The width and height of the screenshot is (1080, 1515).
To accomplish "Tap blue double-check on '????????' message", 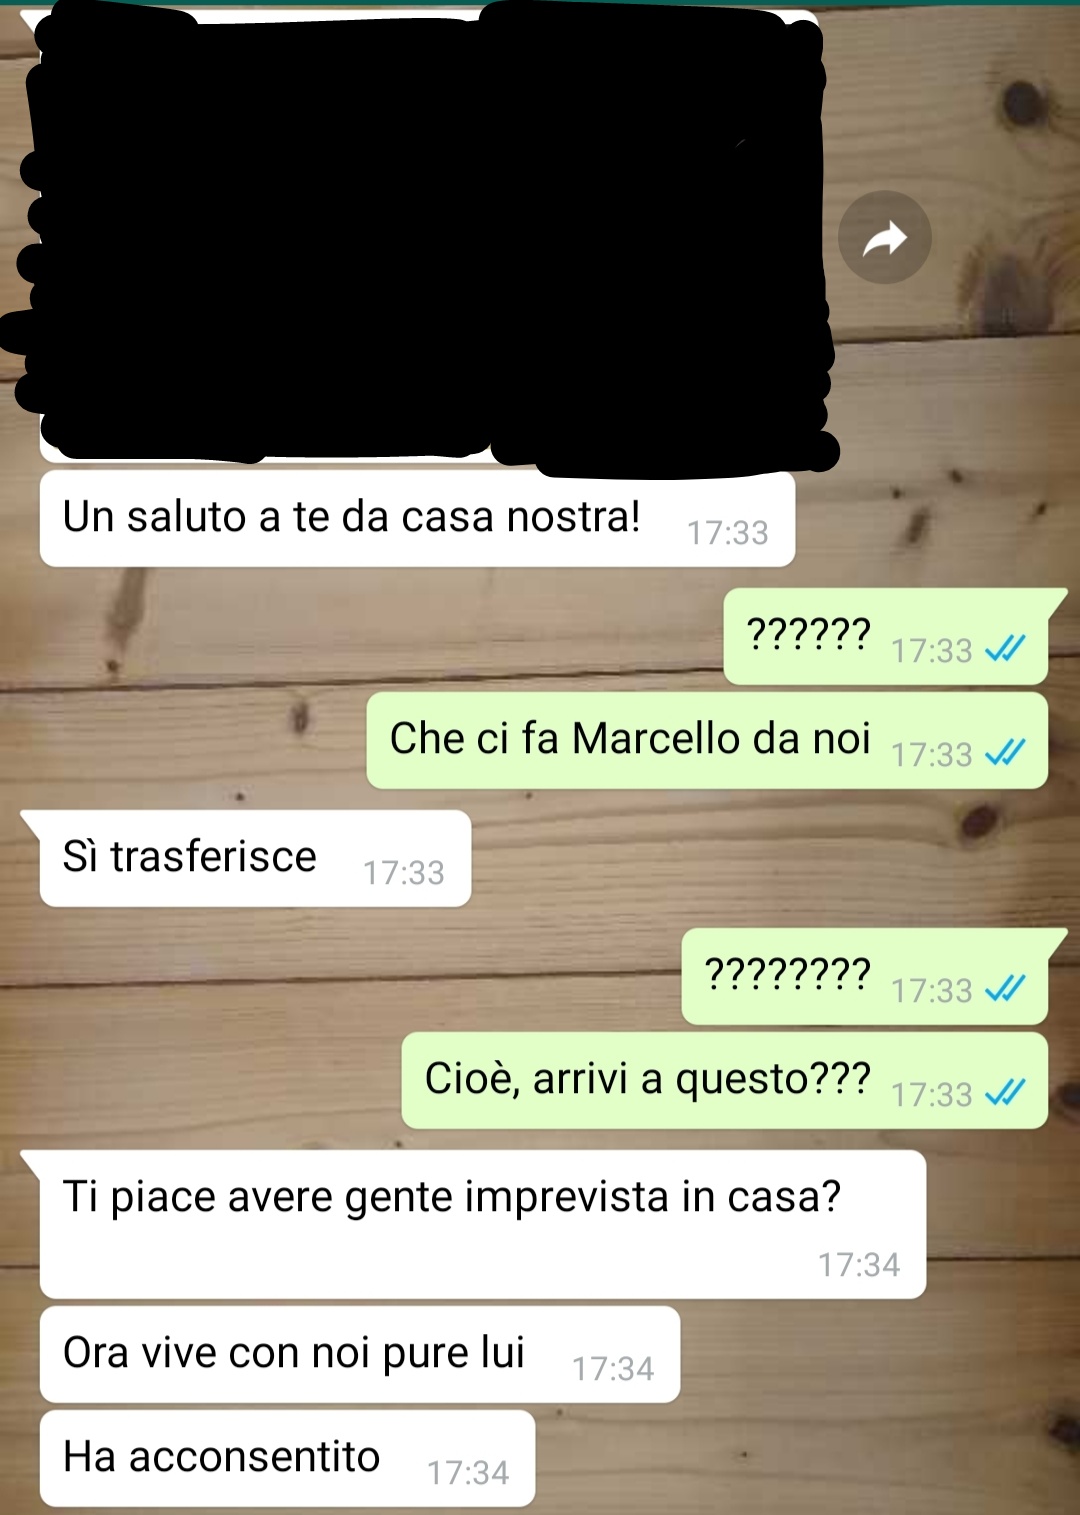I will pyautogui.click(x=1005, y=990).
